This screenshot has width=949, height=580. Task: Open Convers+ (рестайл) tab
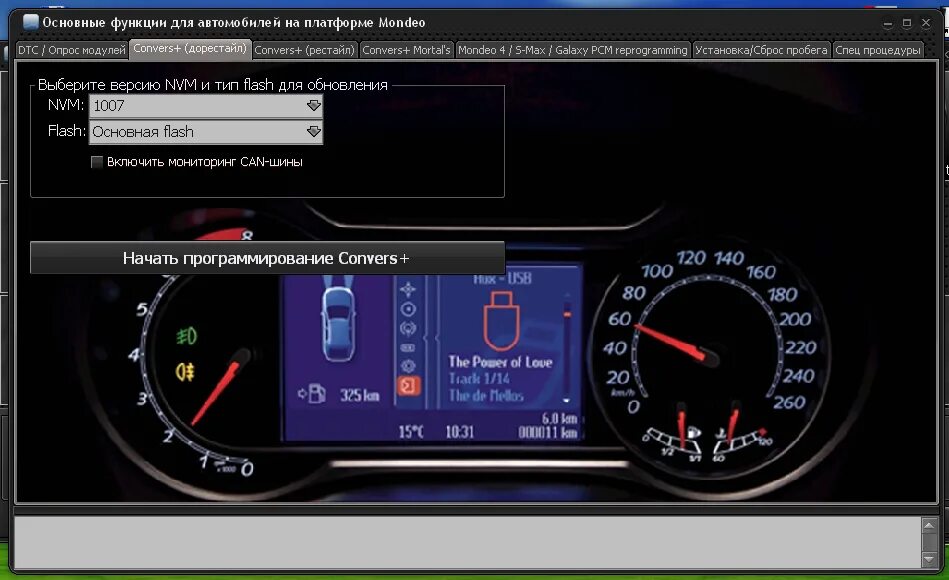pyautogui.click(x=304, y=50)
